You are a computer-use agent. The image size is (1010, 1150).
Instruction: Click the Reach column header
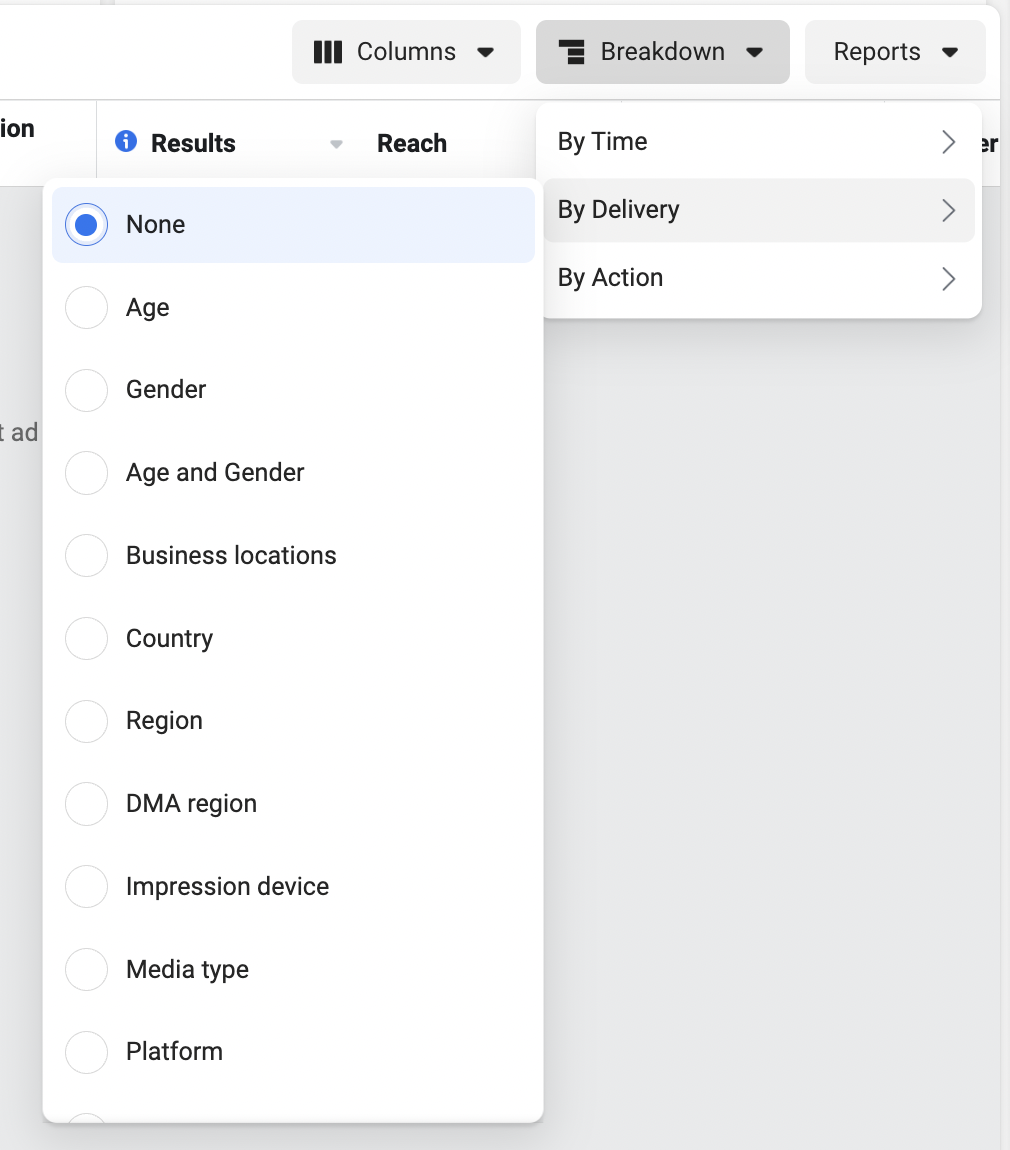pyautogui.click(x=412, y=143)
